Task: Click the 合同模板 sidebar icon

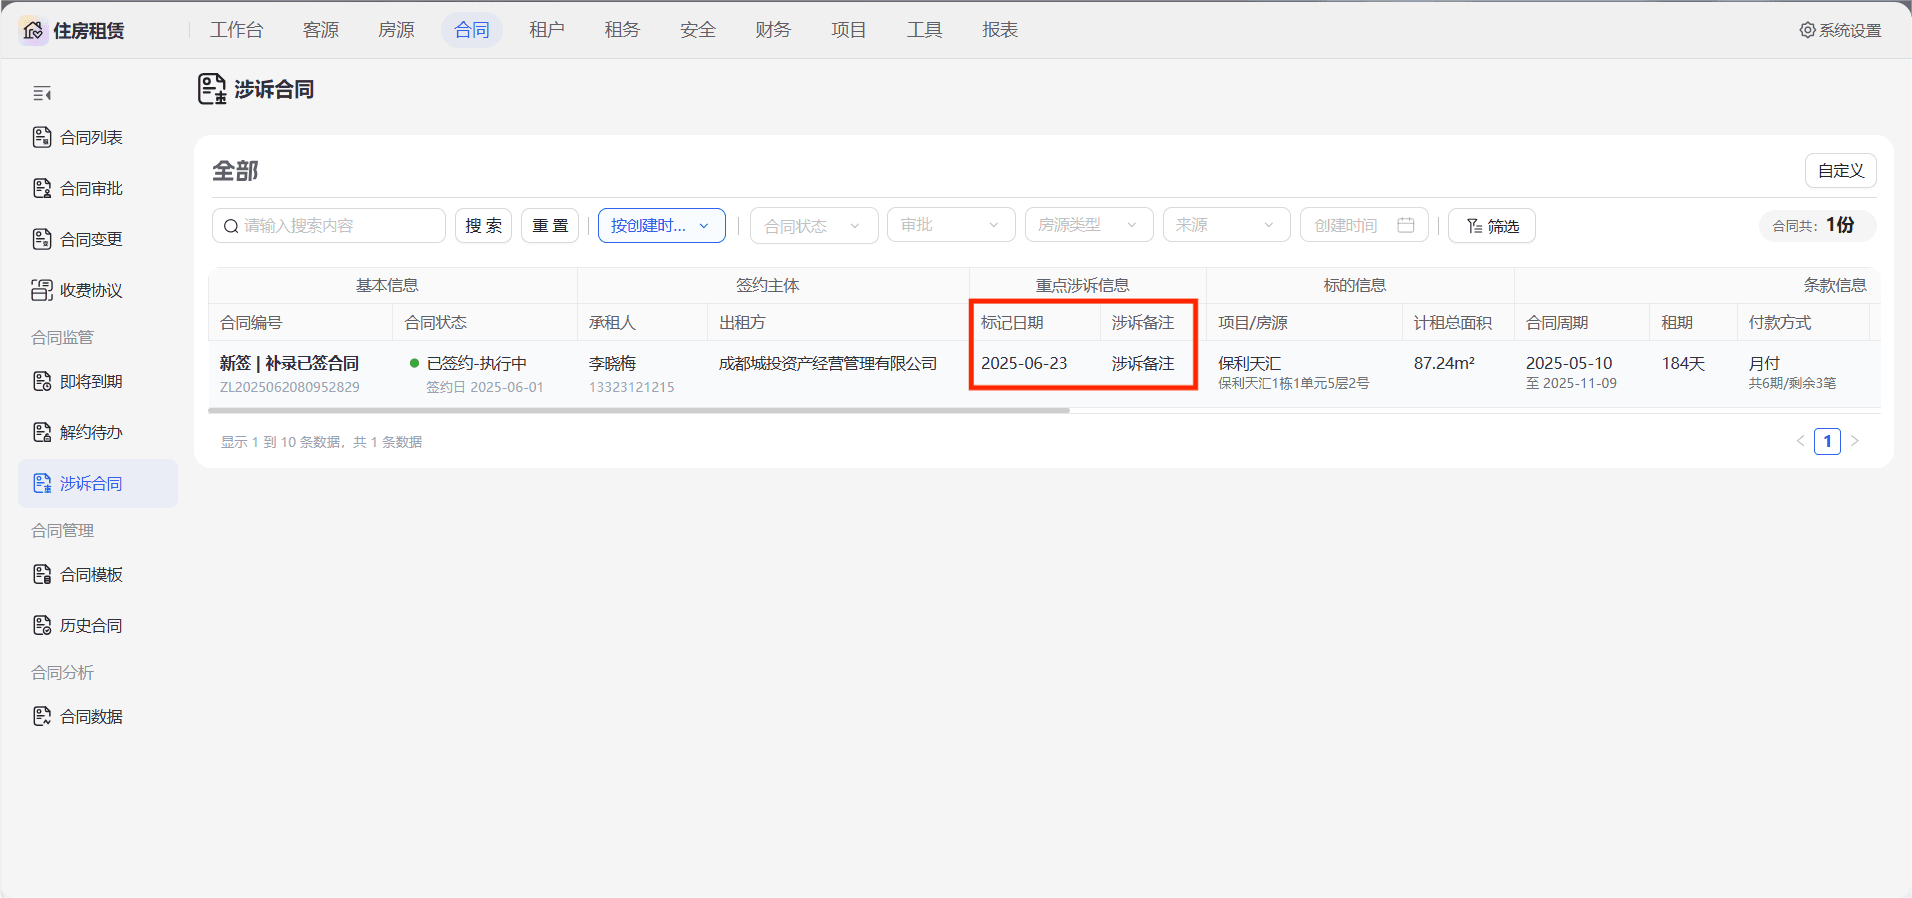Action: point(42,574)
